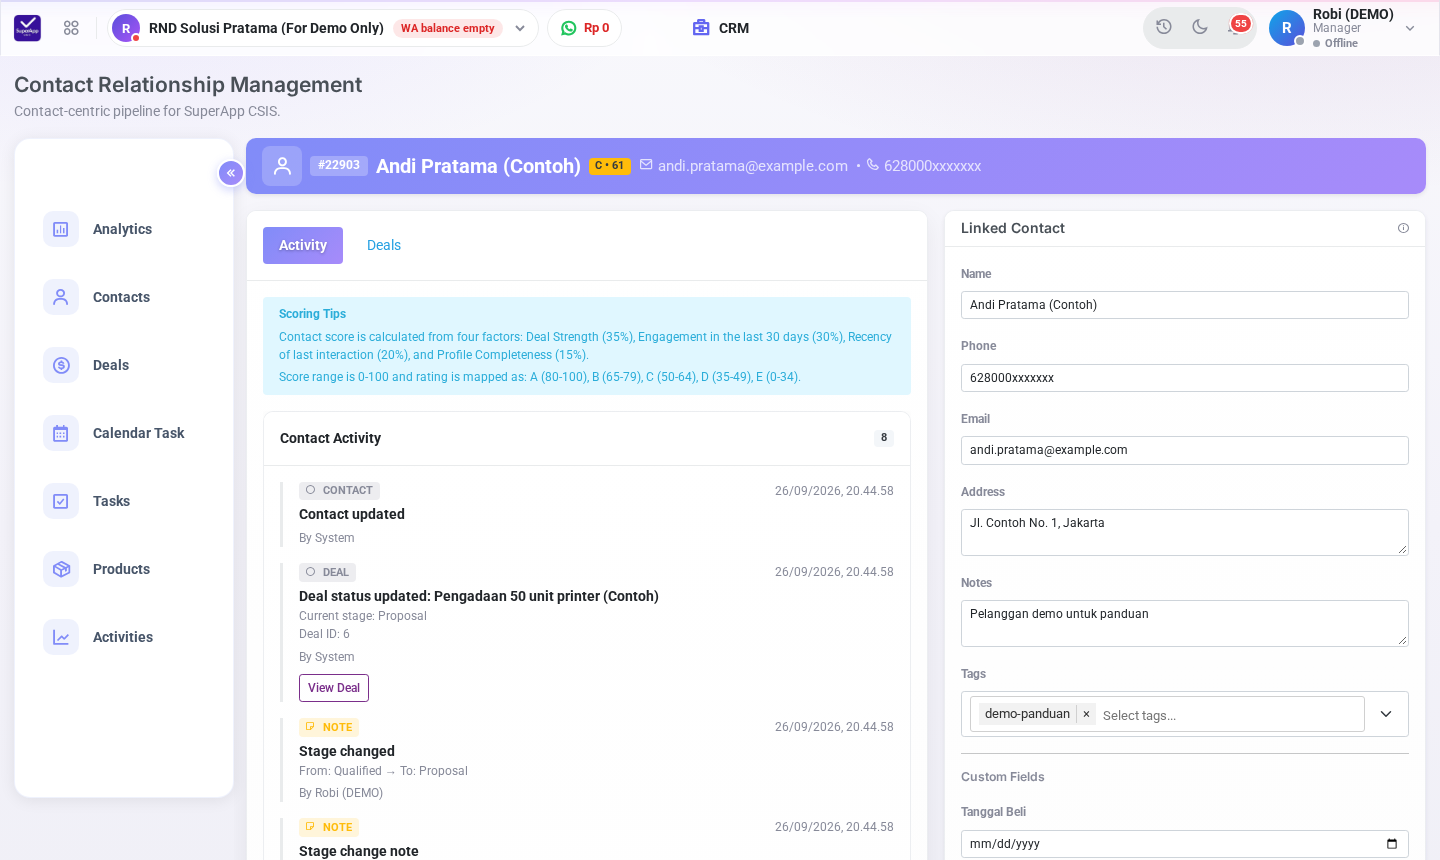Select Tasks in the sidebar
Viewport: 1440px width, 860px height.
click(124, 501)
